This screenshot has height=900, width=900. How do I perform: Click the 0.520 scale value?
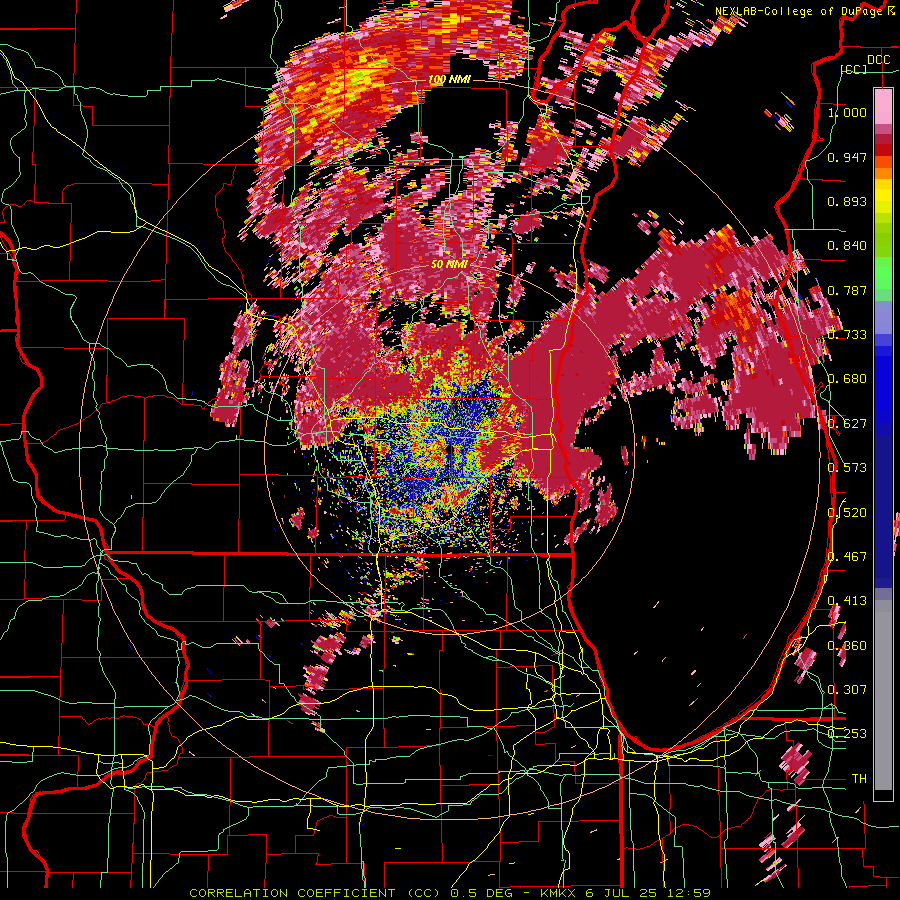pyautogui.click(x=847, y=513)
